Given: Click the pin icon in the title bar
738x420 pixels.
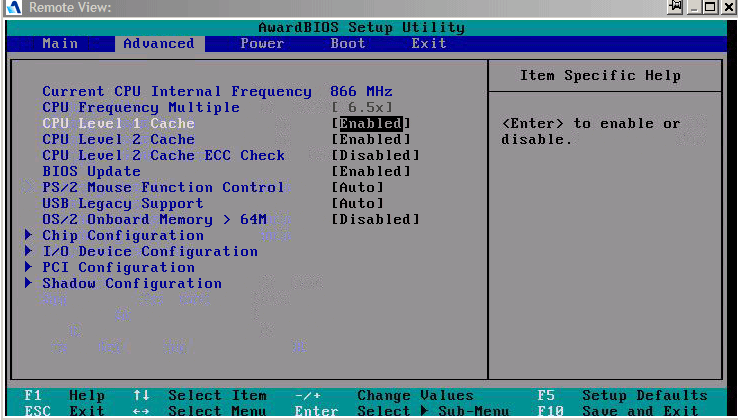Looking at the screenshot, I should click(x=675, y=7).
